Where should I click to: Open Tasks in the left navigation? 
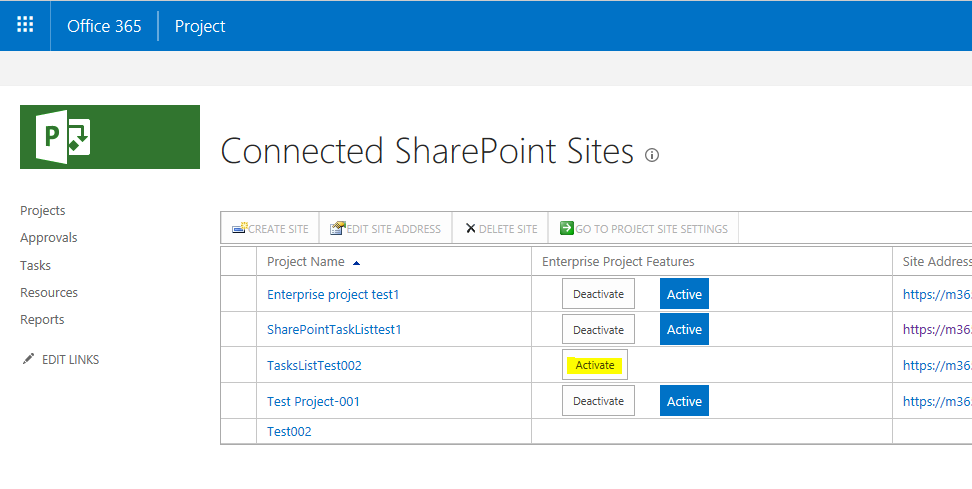[x=35, y=265]
